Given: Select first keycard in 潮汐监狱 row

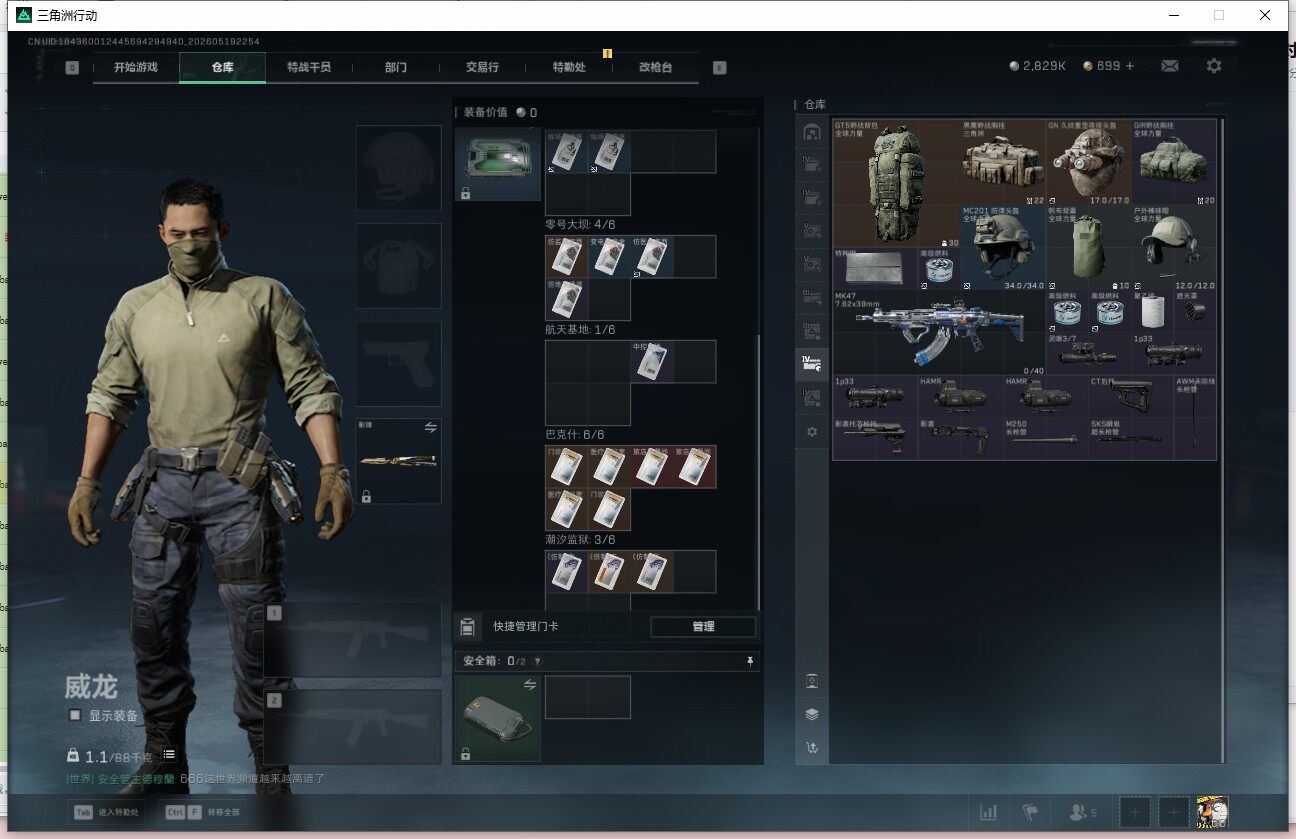Looking at the screenshot, I should tap(566, 571).
